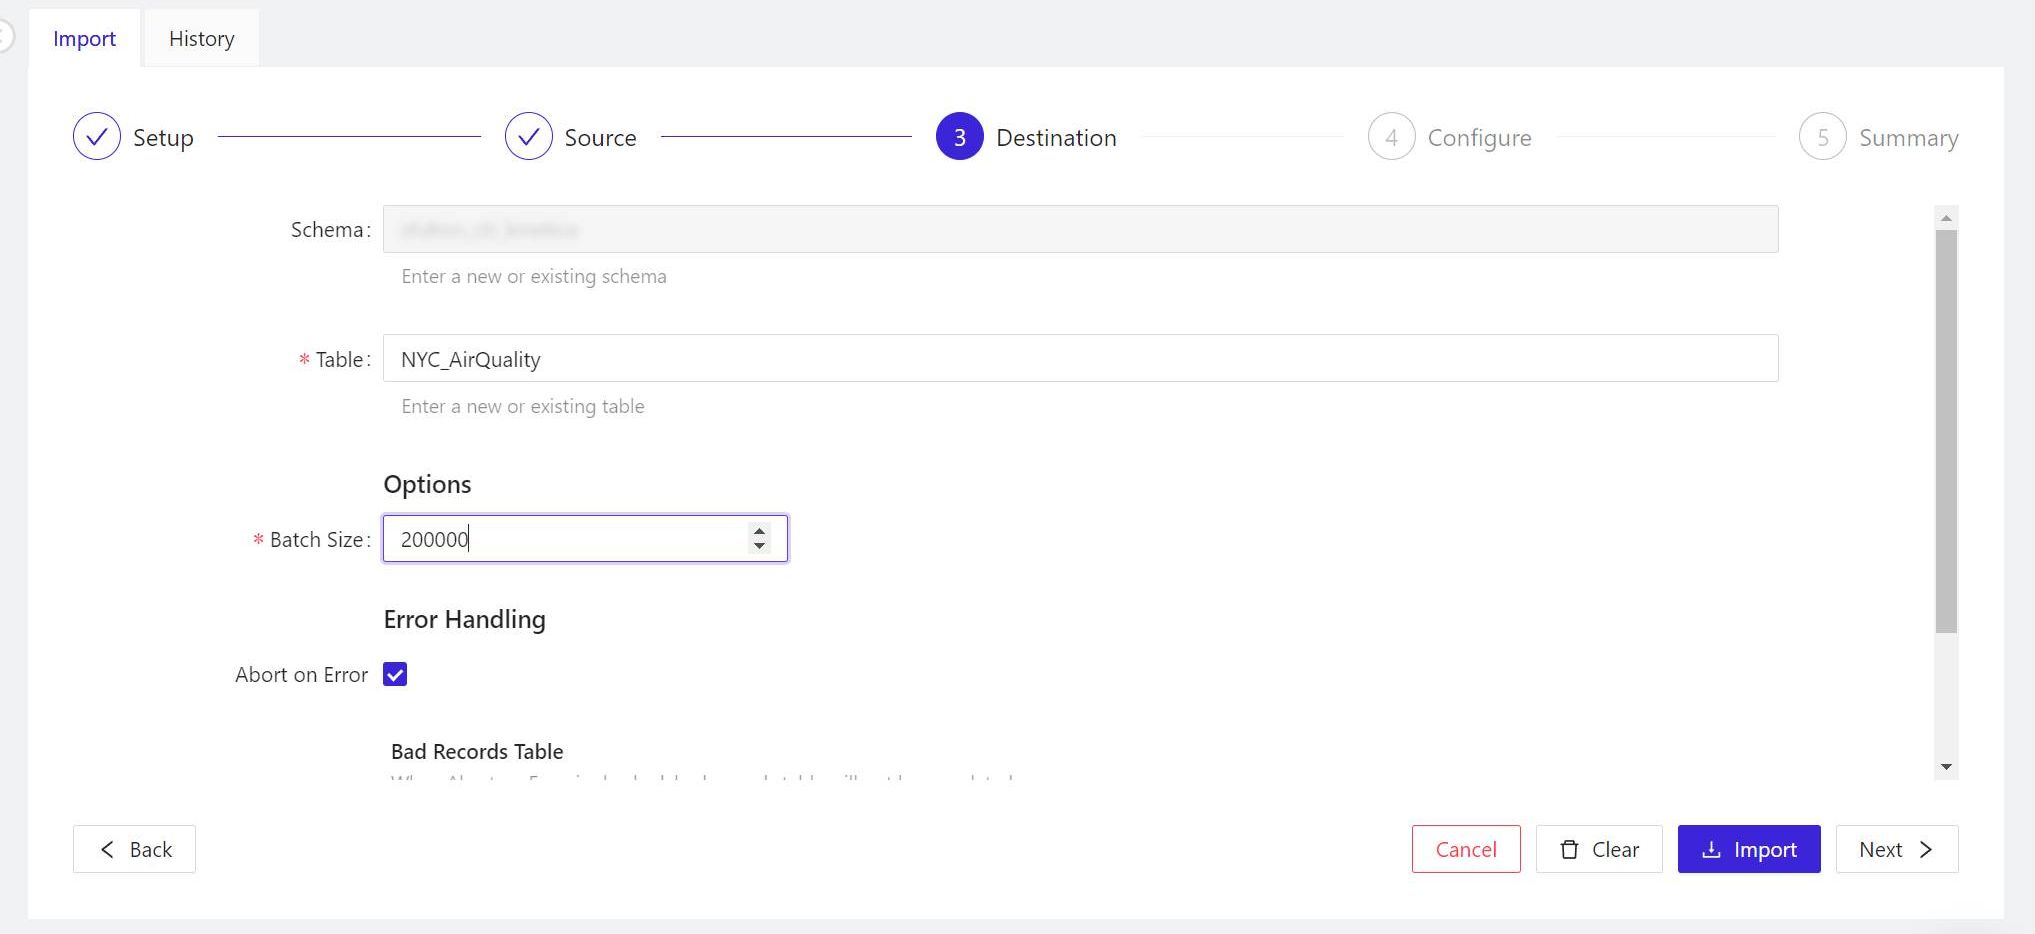Screen dimensions: 2035x934
Task: Click the Schema input field
Action: point(1080,230)
